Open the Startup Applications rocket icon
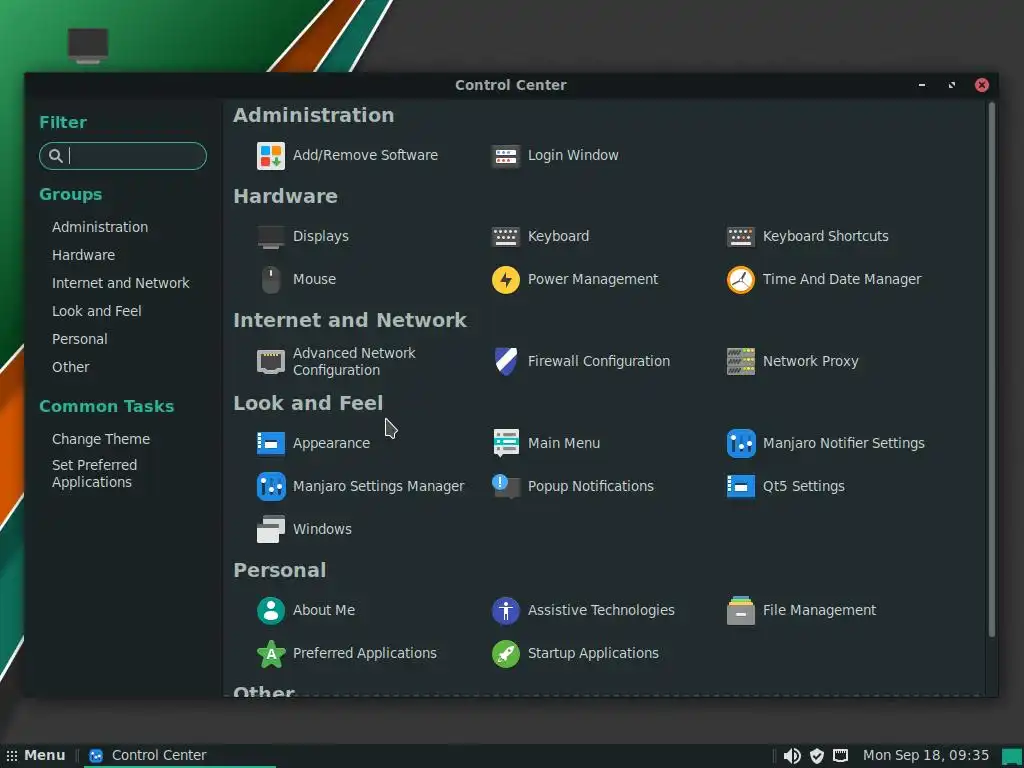 point(505,654)
